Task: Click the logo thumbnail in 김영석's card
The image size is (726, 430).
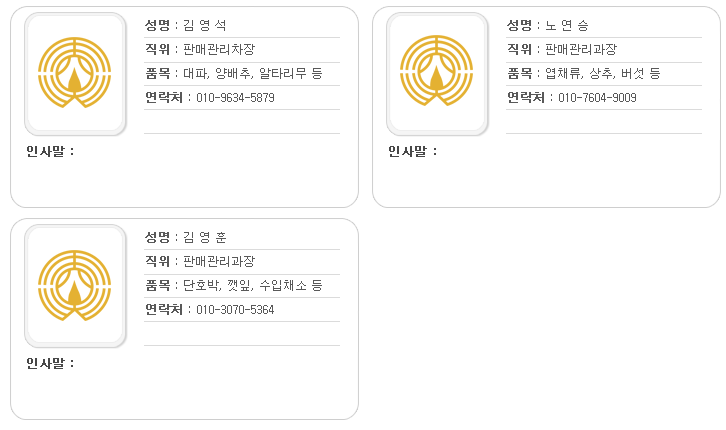Action: (x=75, y=74)
